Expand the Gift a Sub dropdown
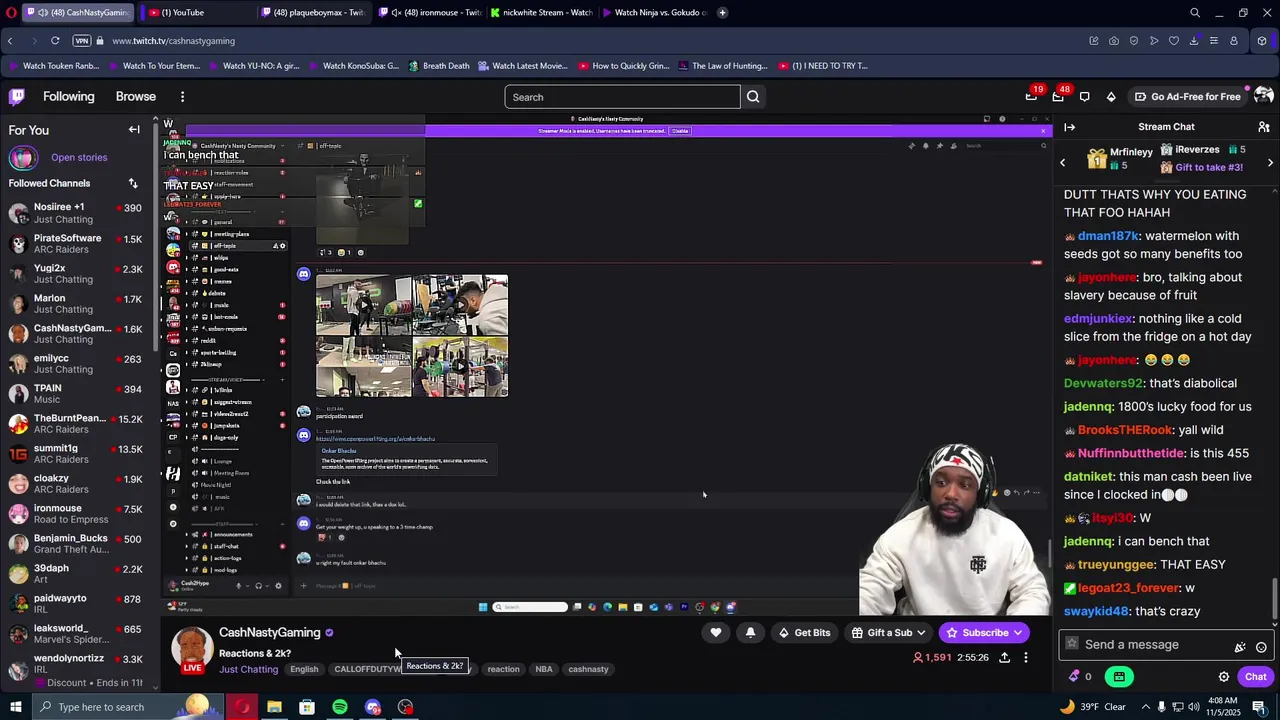Viewport: 1280px width, 720px height. point(921,633)
